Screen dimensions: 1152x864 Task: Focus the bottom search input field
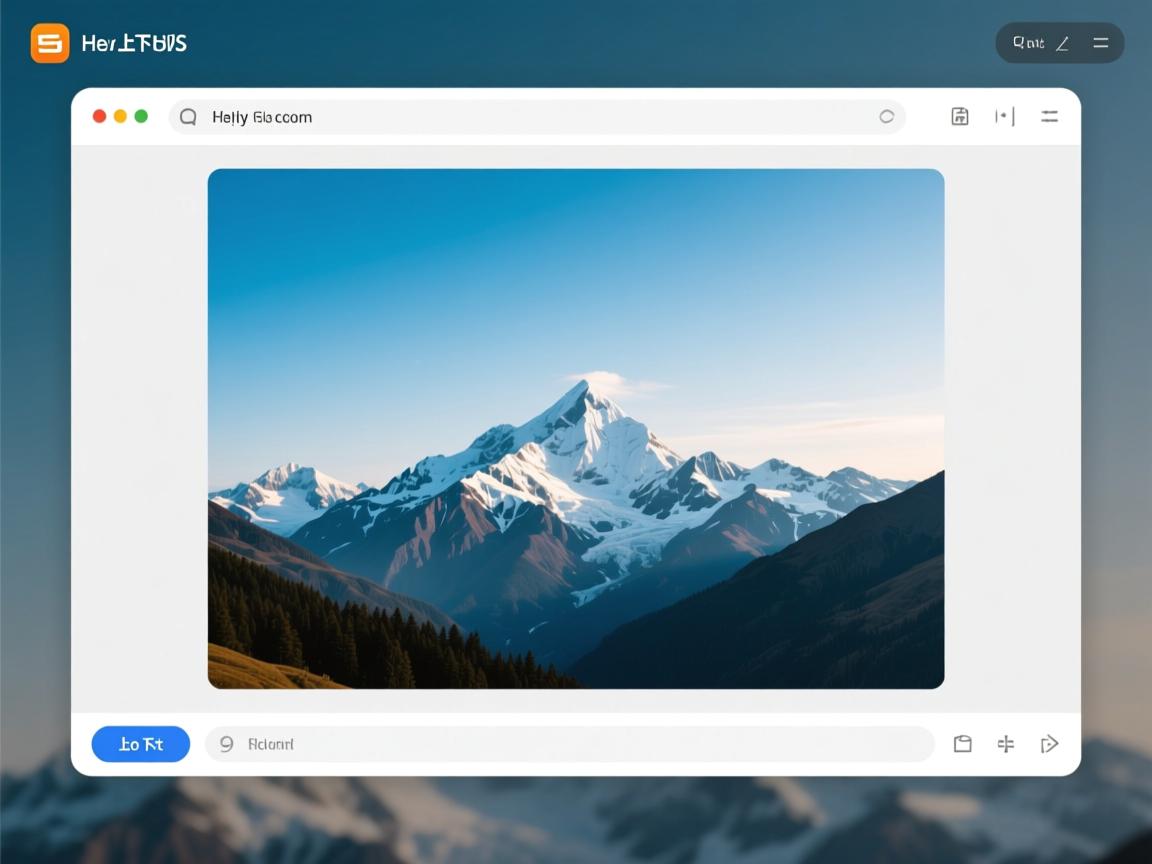(x=580, y=744)
